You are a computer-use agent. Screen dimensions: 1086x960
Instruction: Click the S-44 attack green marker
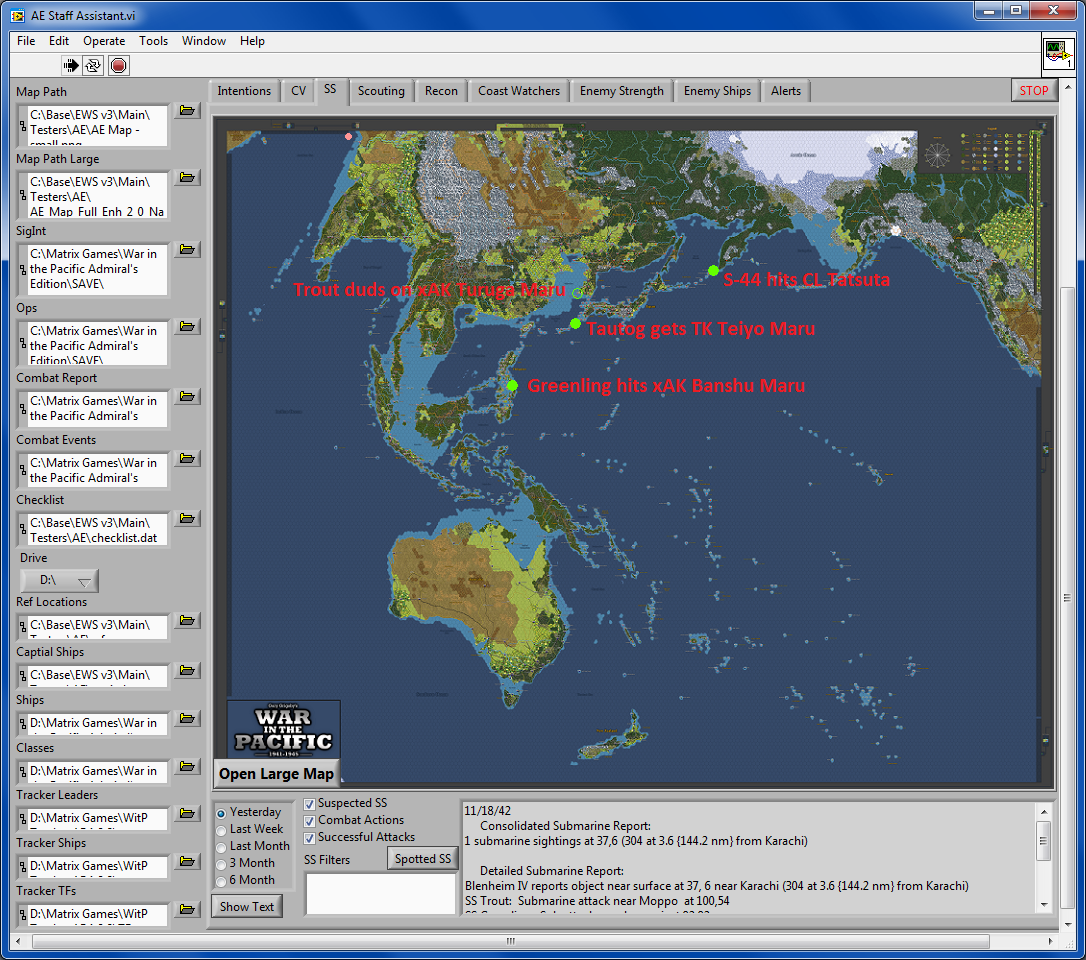(x=713, y=271)
